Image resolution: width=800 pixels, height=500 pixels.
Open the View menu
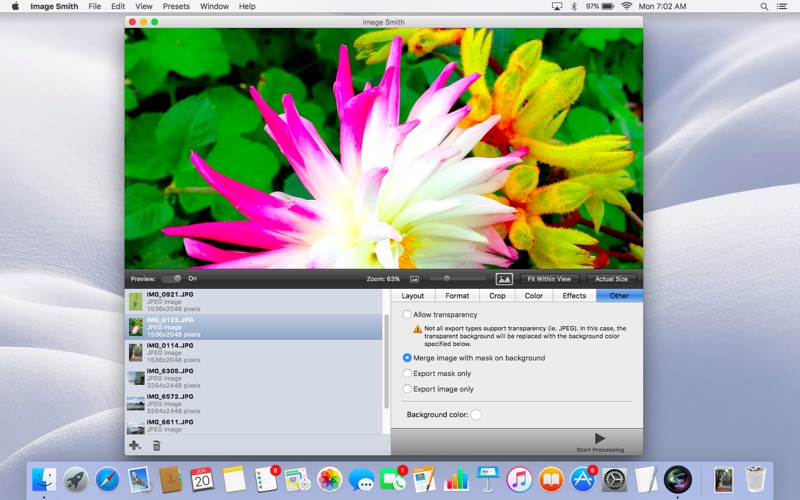coord(144,7)
